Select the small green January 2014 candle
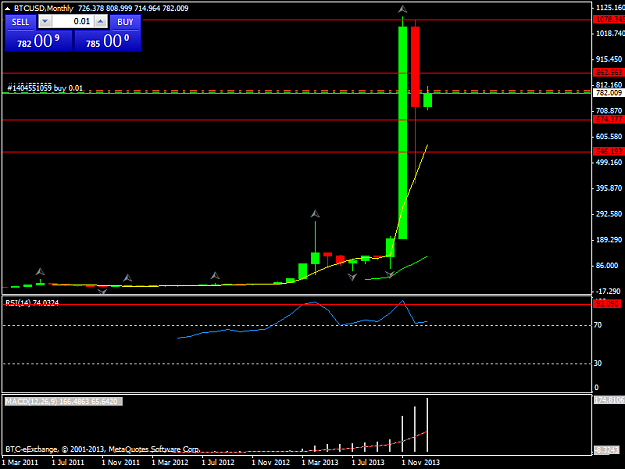The image size is (625, 469). point(428,100)
